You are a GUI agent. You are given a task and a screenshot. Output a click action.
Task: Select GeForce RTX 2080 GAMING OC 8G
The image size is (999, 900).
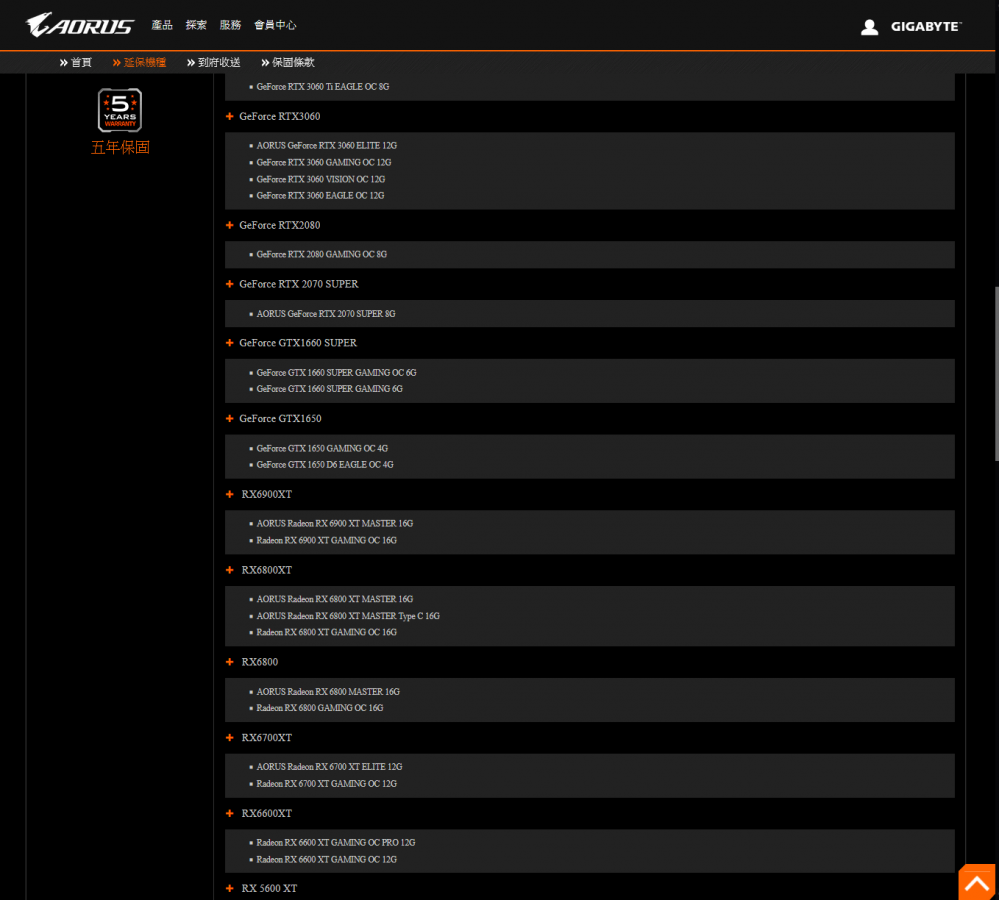[321, 254]
